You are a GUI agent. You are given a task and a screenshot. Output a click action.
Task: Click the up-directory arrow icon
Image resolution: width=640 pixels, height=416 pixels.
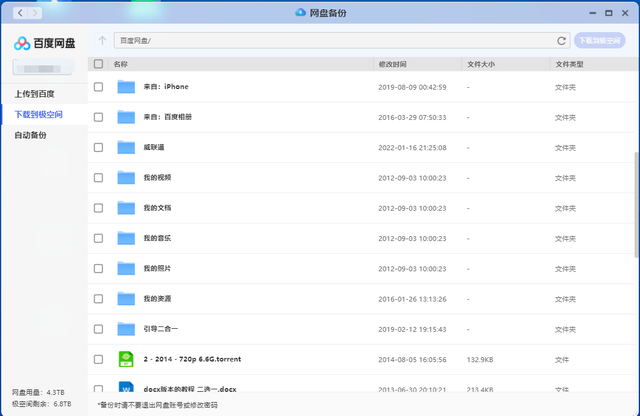(x=102, y=41)
